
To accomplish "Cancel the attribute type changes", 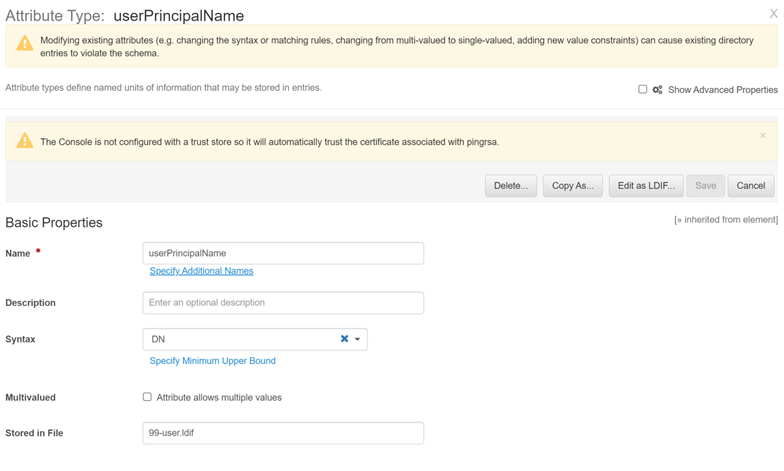I will pyautogui.click(x=750, y=186).
